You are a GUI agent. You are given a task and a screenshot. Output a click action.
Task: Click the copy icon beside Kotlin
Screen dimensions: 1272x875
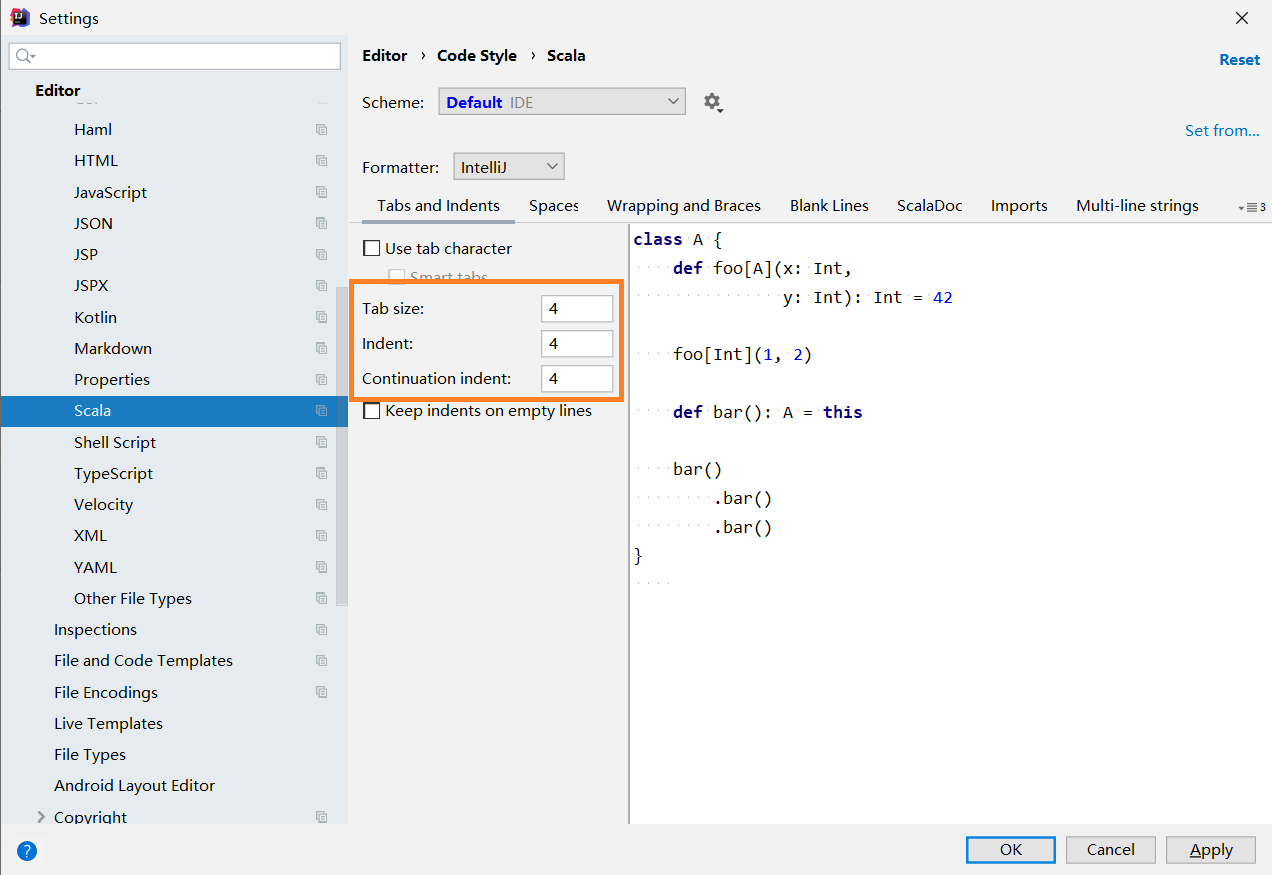pos(321,317)
